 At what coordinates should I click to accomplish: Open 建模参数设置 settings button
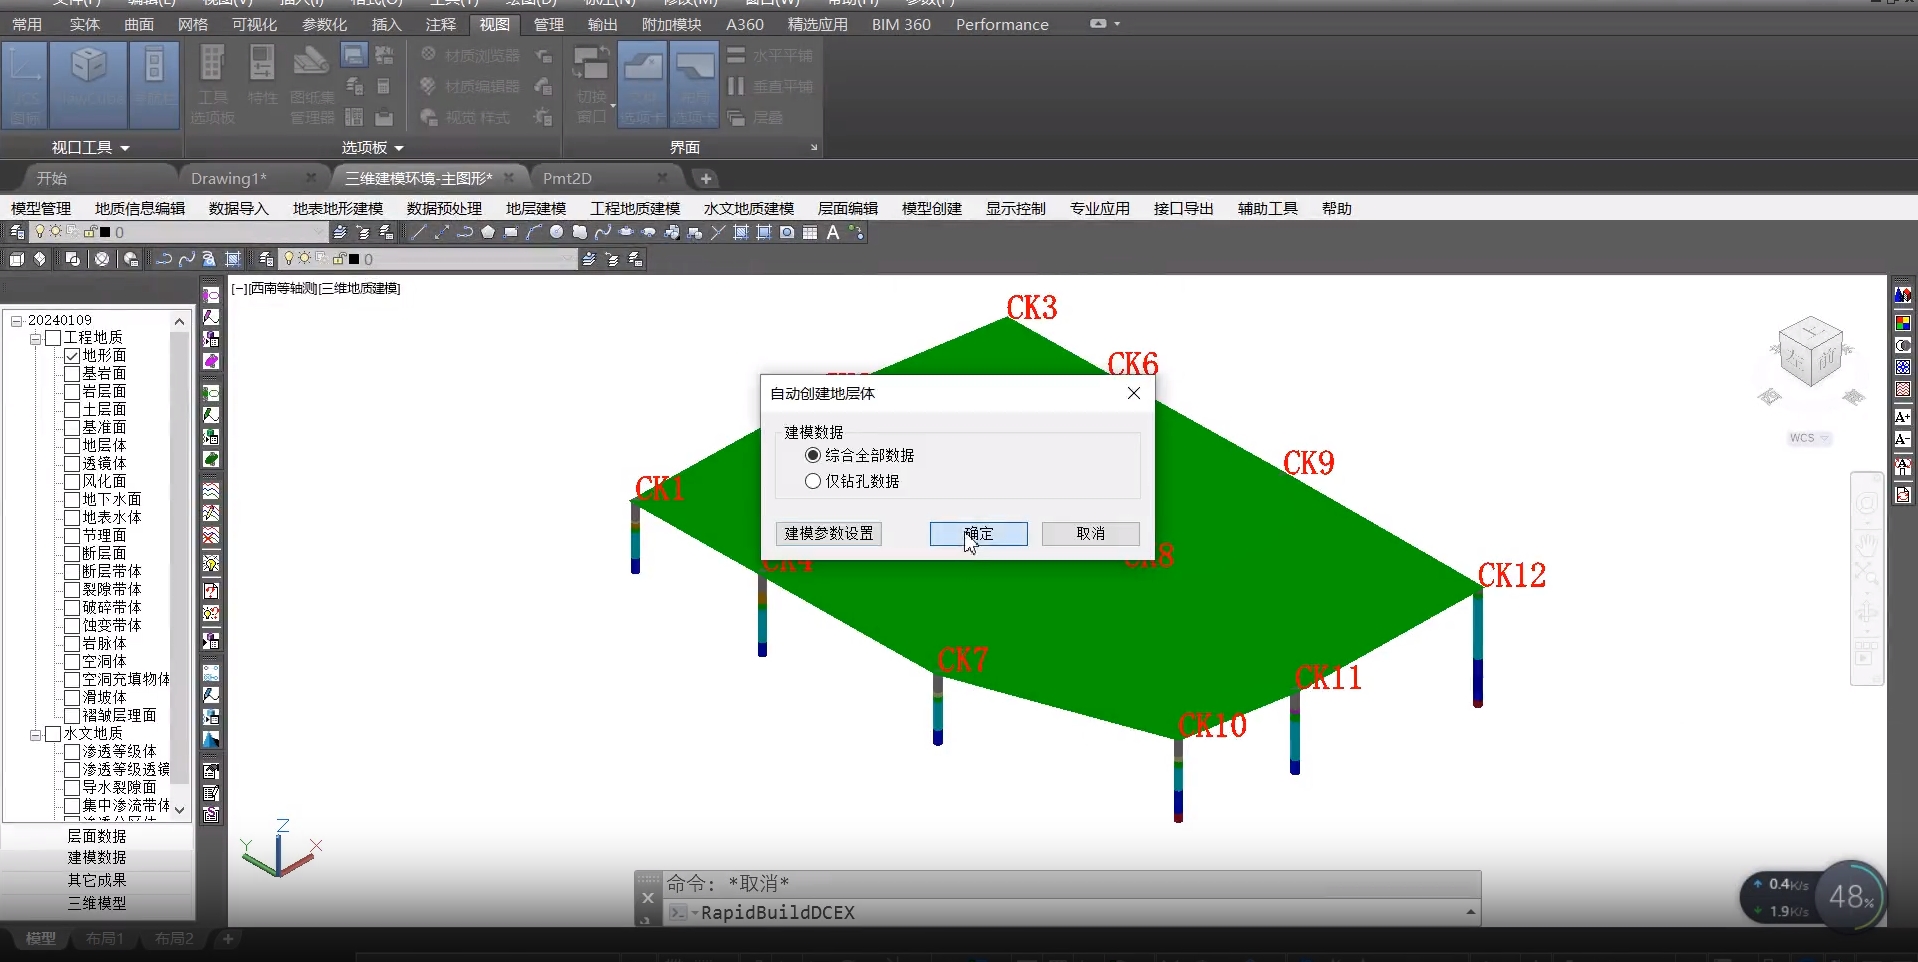828,534
